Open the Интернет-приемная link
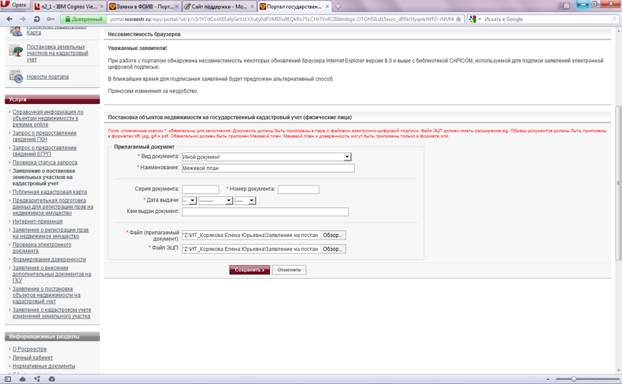The width and height of the screenshot is (622, 384). 37,221
